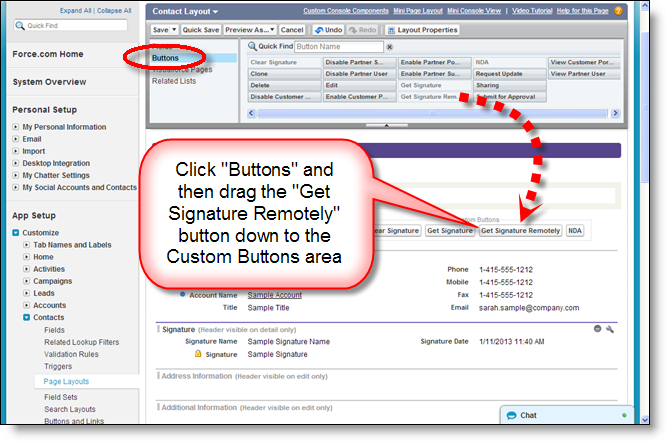
Task: Select Buttons in palette categories
Action: click(x=166, y=59)
